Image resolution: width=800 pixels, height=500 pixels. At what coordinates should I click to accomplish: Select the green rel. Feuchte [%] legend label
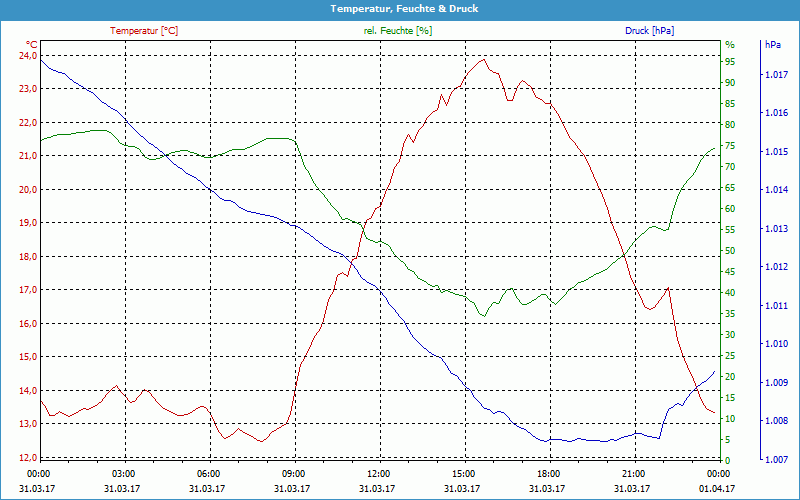pyautogui.click(x=398, y=31)
